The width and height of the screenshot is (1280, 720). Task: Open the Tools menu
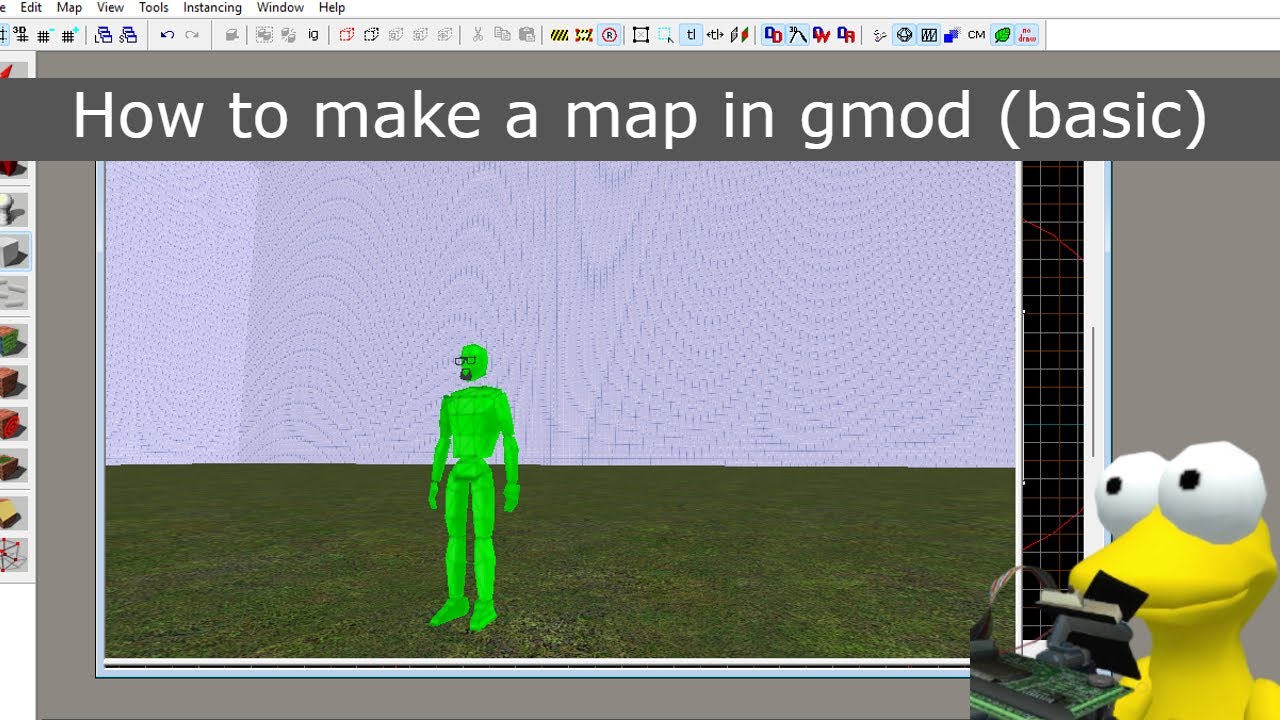(153, 7)
